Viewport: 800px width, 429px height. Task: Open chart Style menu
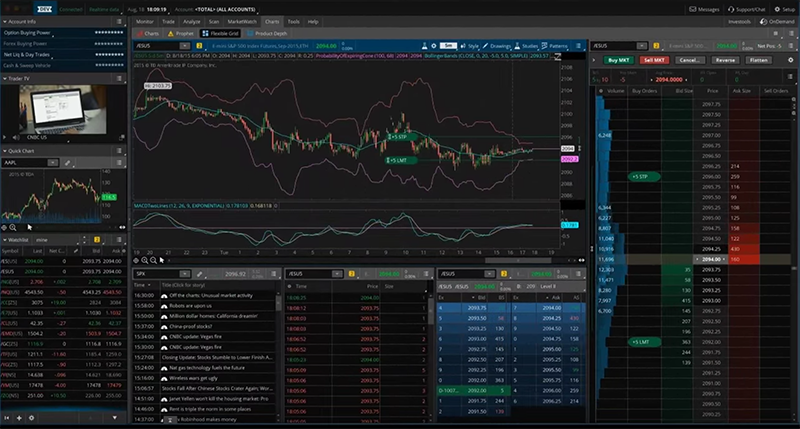click(470, 46)
